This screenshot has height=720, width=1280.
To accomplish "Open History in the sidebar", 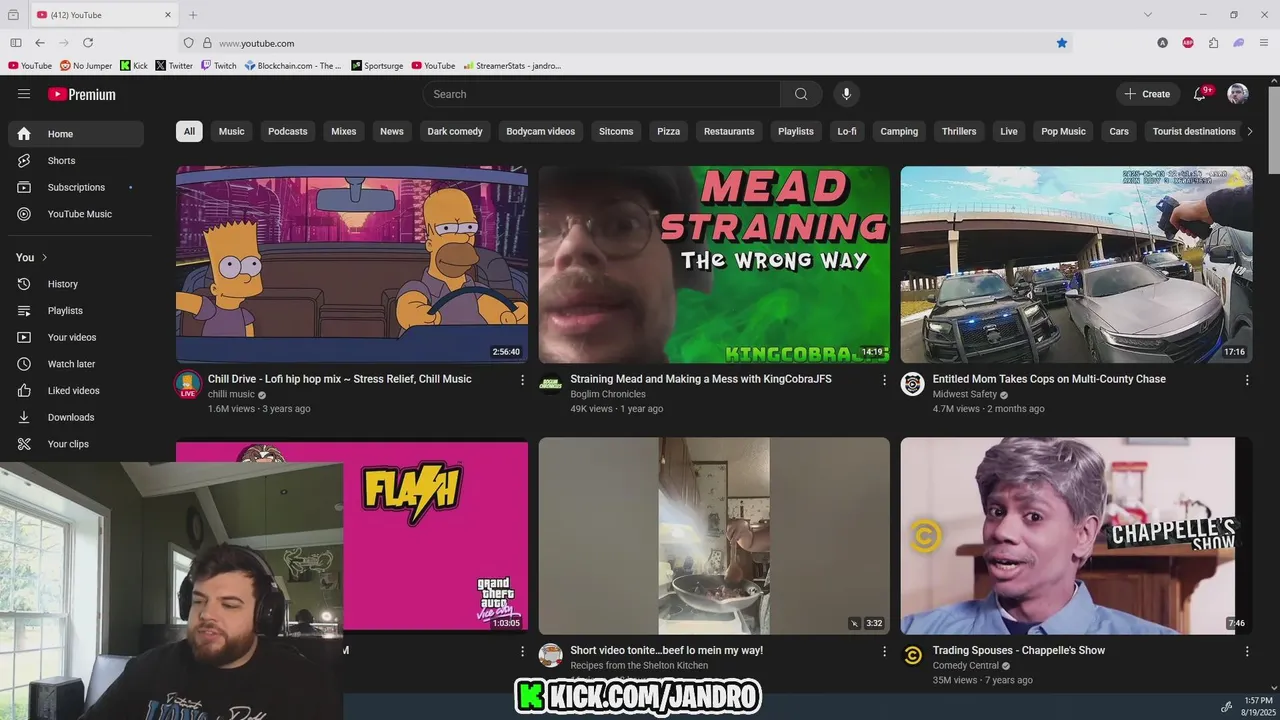I will (76, 284).
